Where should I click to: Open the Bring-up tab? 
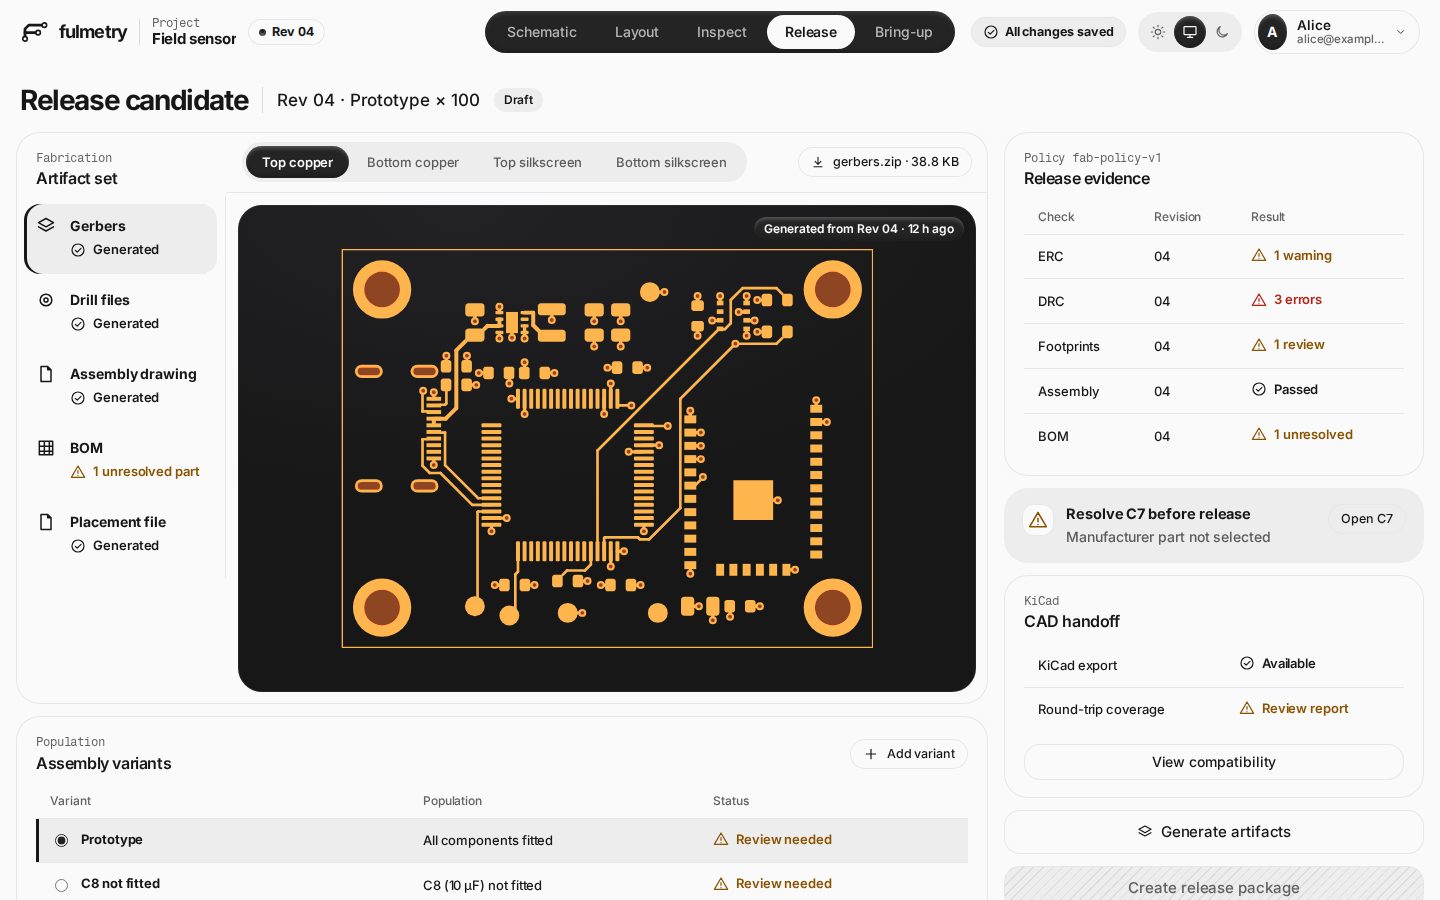pyautogui.click(x=904, y=32)
